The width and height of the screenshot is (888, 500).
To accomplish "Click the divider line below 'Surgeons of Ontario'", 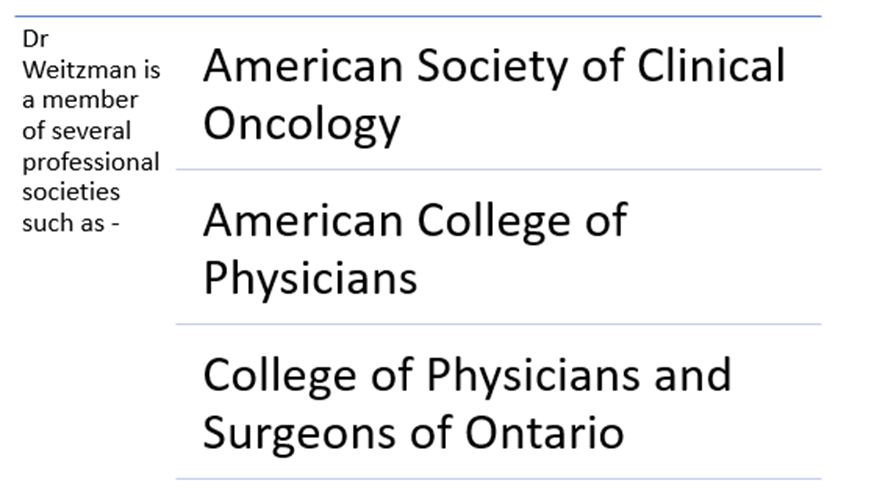I will coord(498,479).
